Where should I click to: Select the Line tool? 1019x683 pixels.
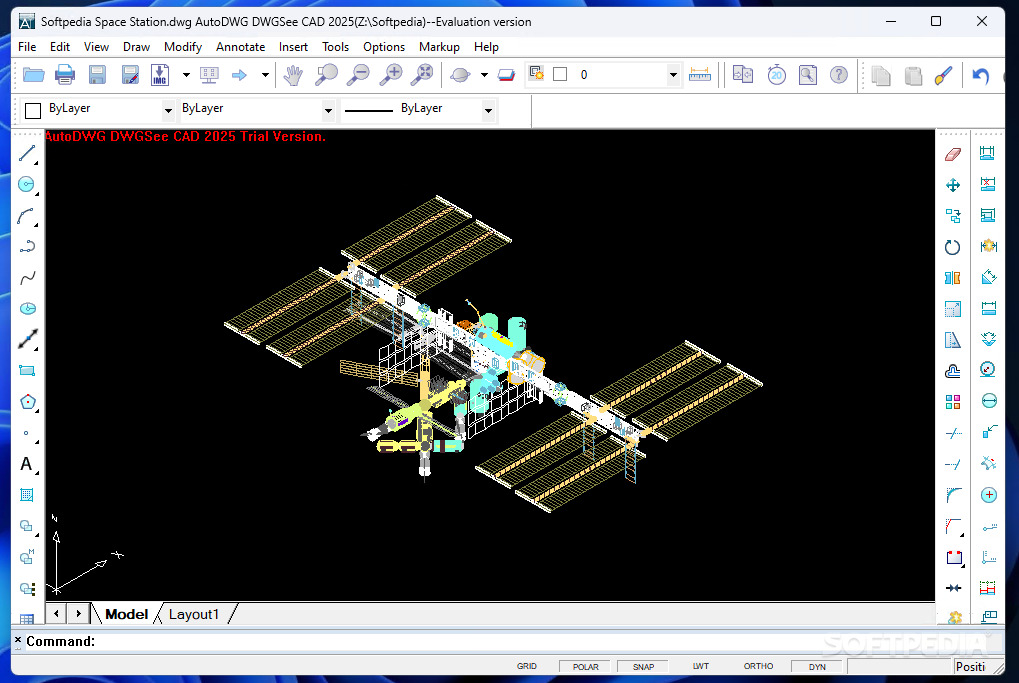[x=27, y=154]
